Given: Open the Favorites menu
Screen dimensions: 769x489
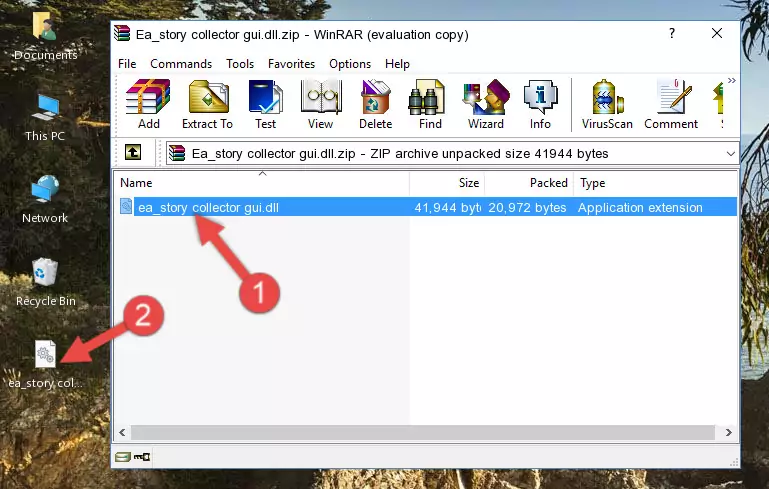Looking at the screenshot, I should click(291, 64).
